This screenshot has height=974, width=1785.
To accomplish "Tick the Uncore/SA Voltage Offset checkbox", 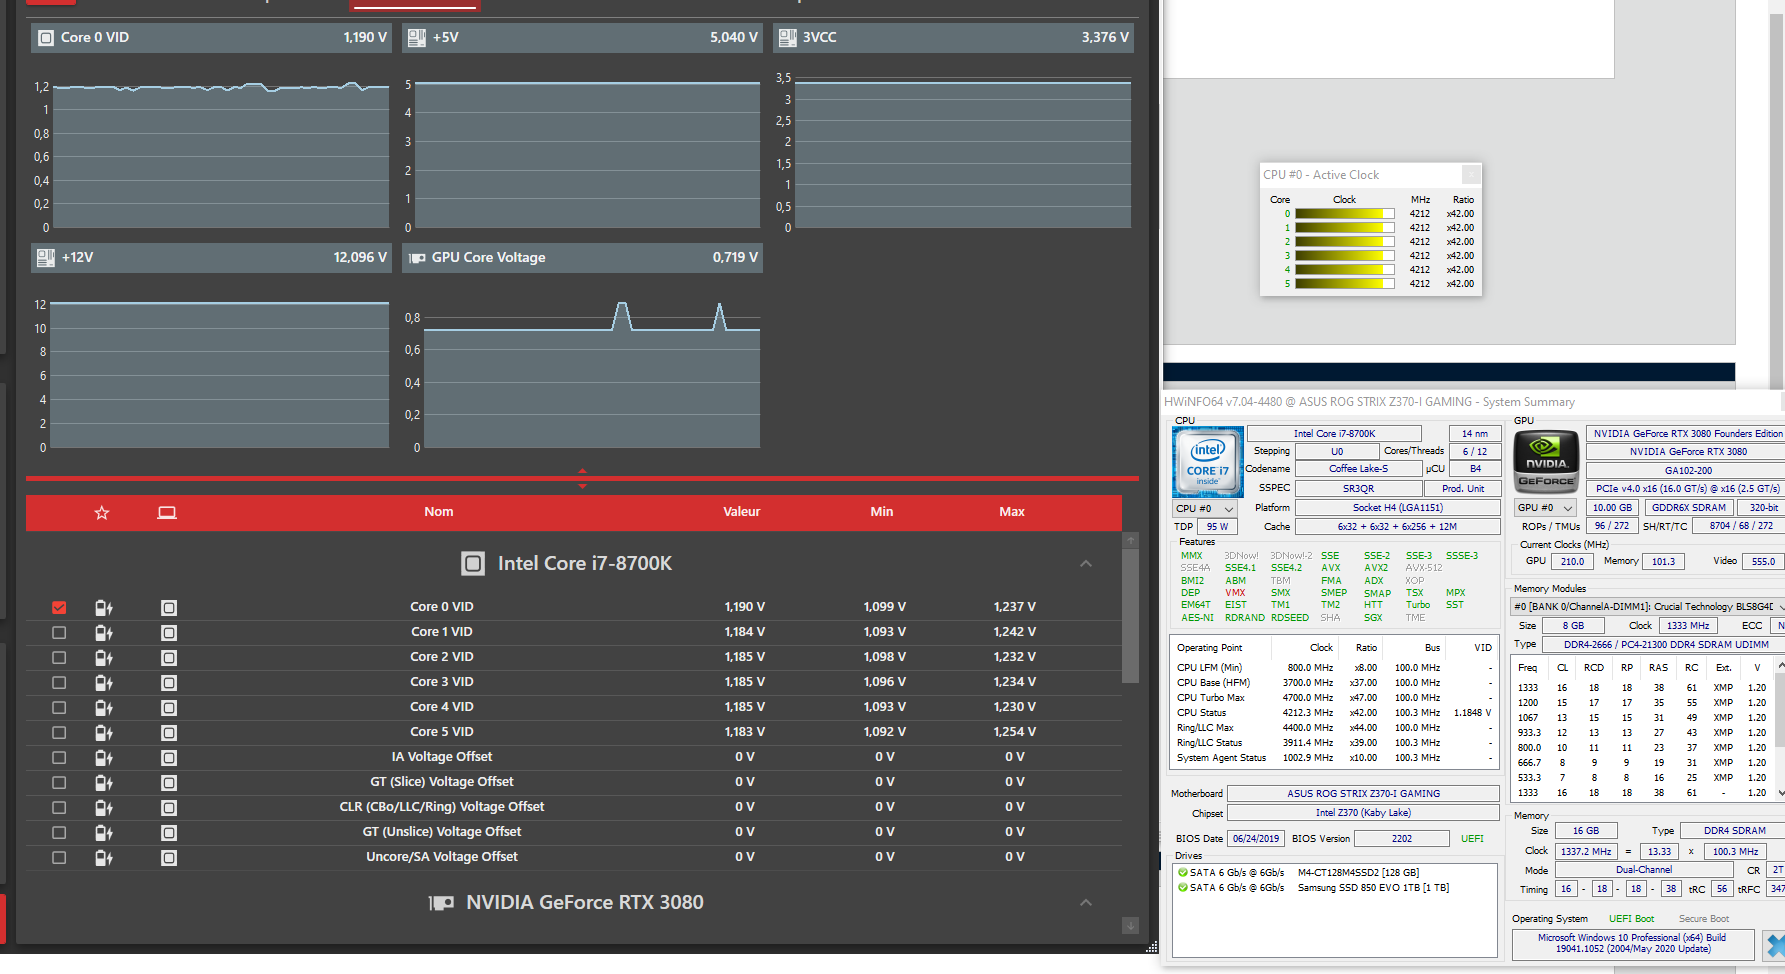I will [59, 858].
